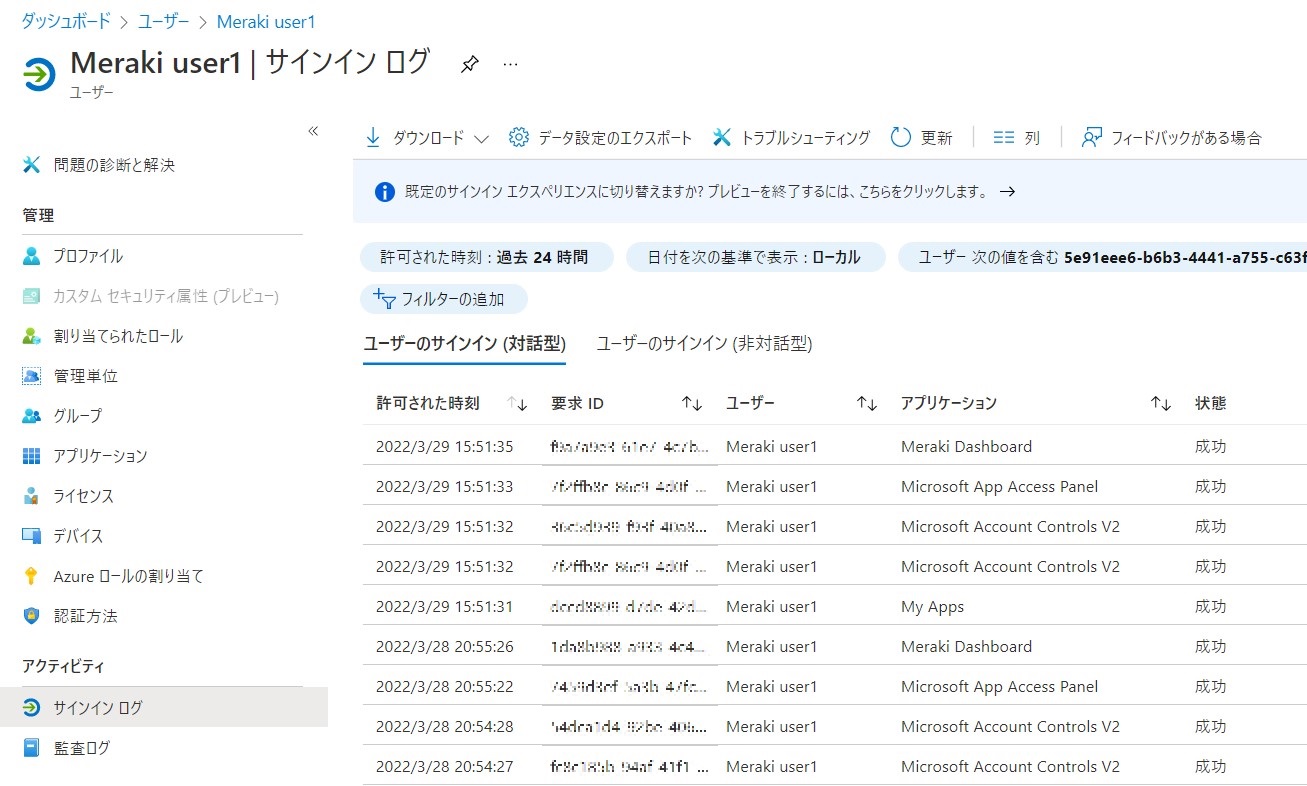Open the more options ellipsis in header

(511, 64)
